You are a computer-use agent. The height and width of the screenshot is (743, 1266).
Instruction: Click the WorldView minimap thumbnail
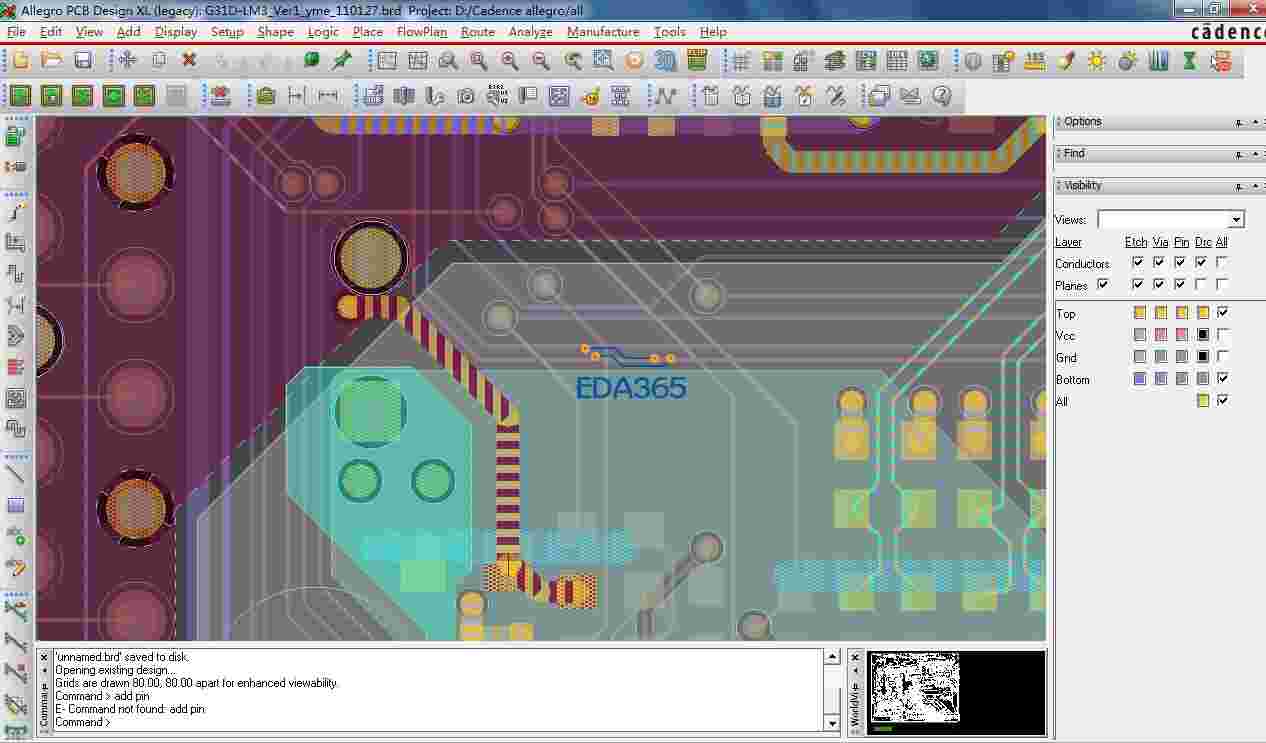pyautogui.click(x=915, y=688)
